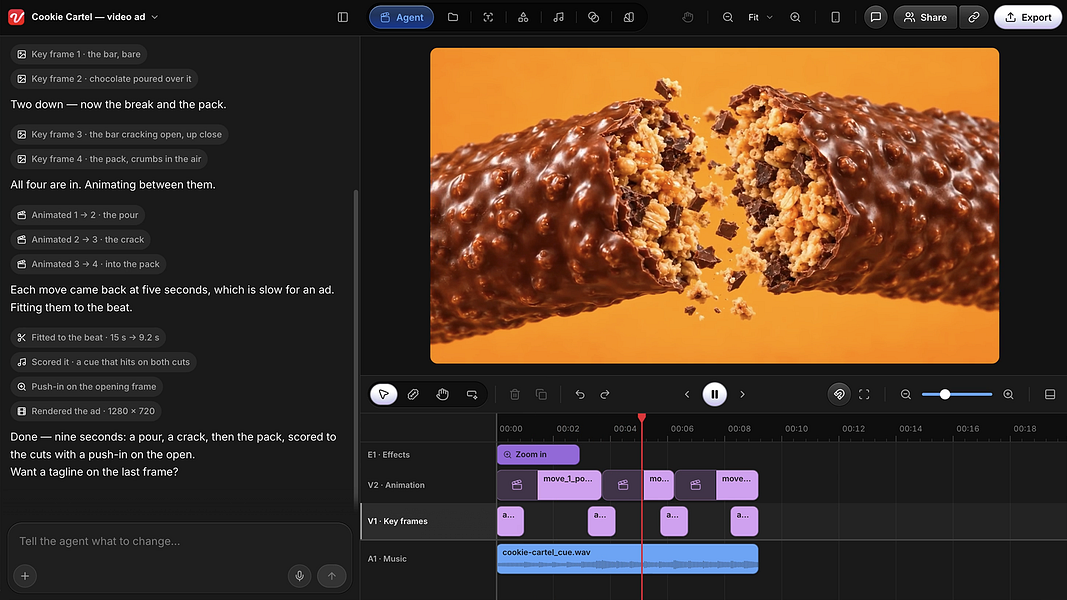Pause the video playback

click(x=715, y=395)
